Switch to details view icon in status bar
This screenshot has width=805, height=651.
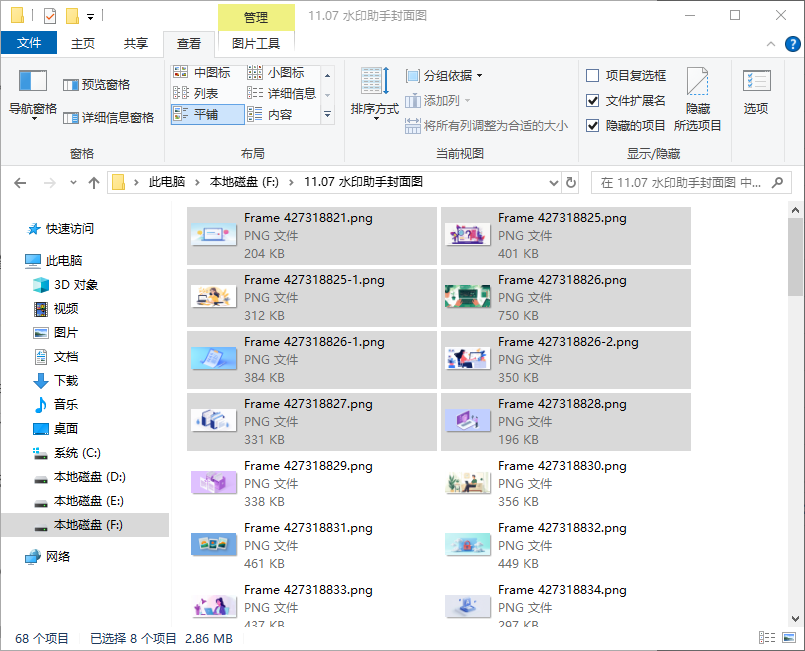(767, 638)
